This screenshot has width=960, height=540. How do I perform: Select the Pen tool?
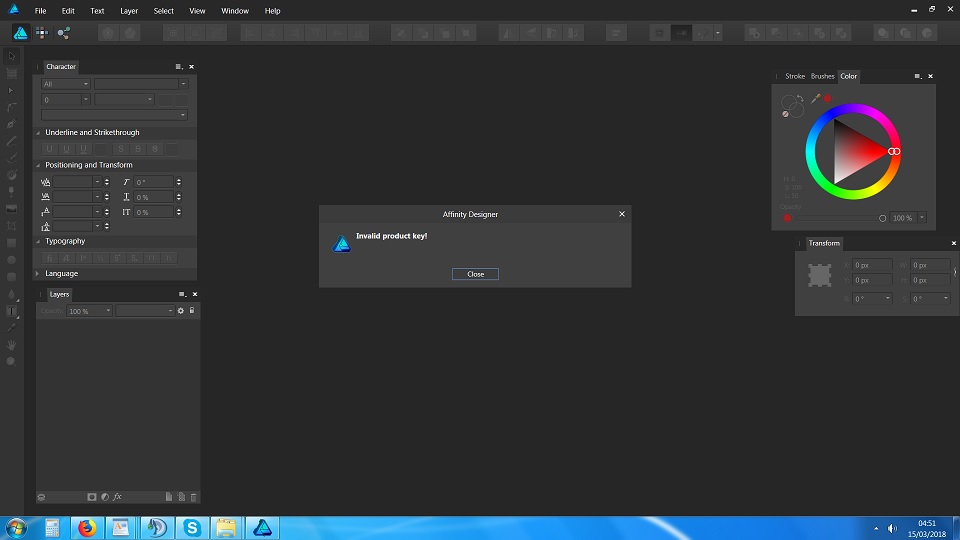tap(12, 124)
